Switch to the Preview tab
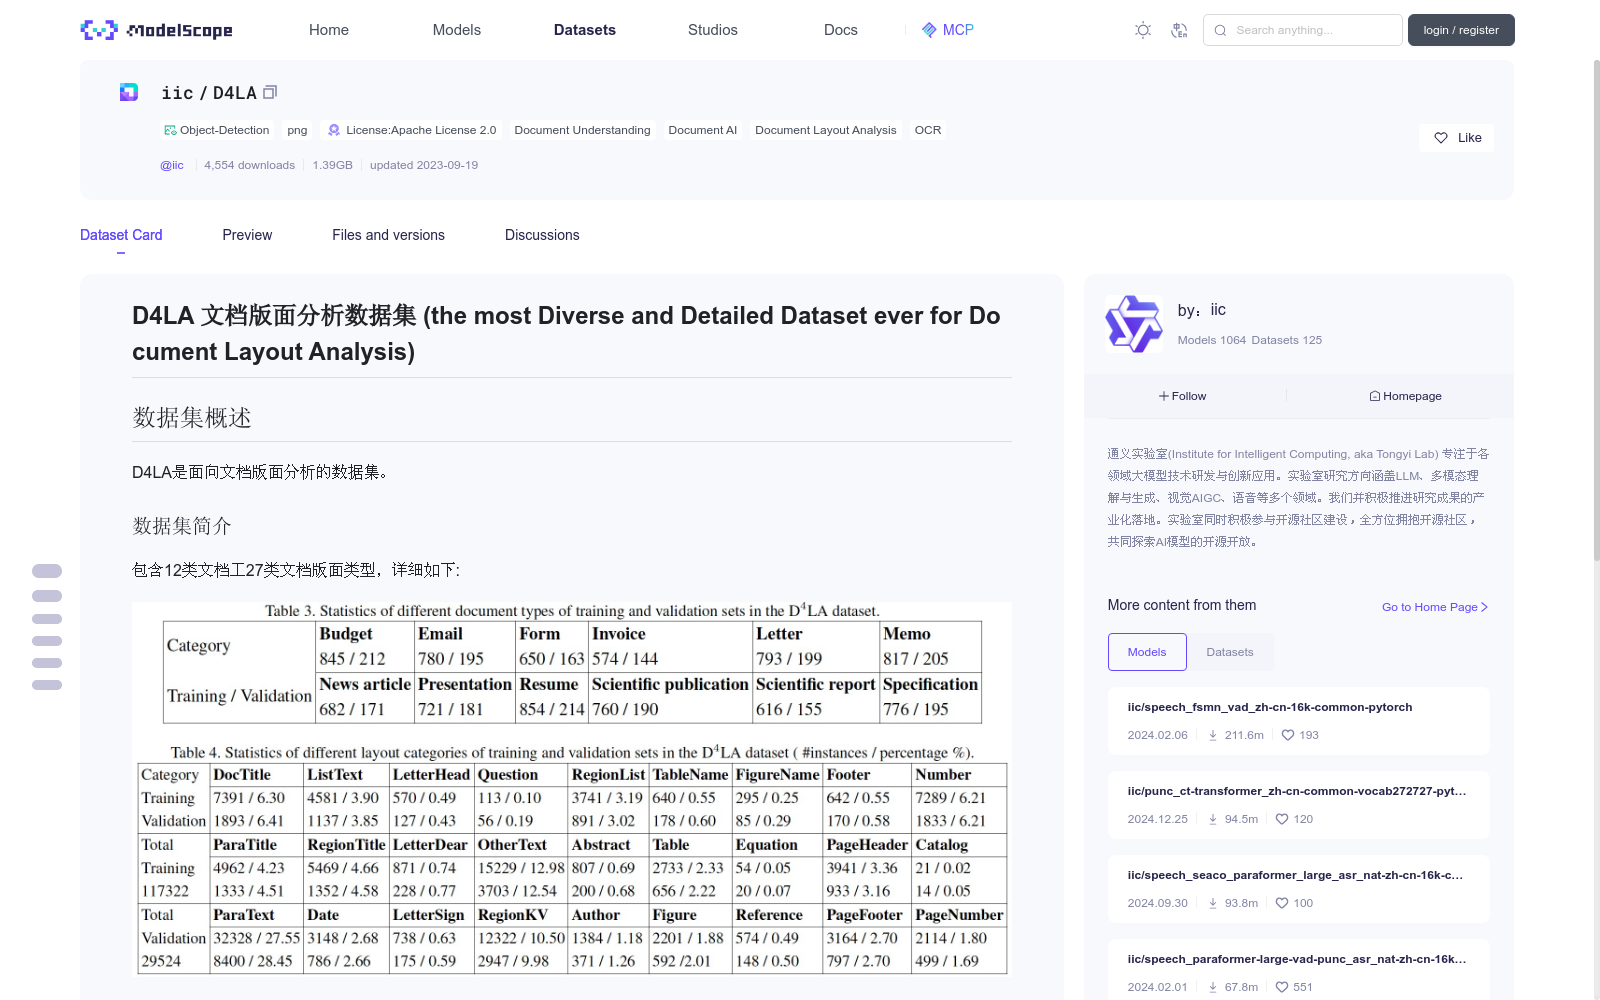Screen dimensions: 1600x1000 coord(247,235)
